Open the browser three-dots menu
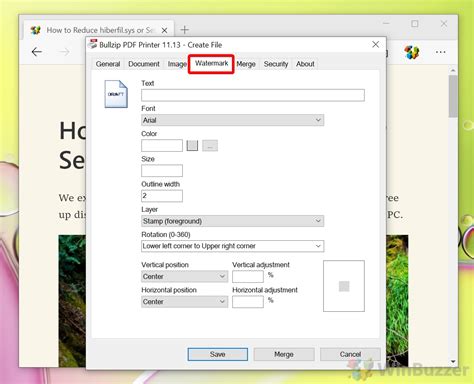The width and height of the screenshot is (474, 384). (441, 52)
